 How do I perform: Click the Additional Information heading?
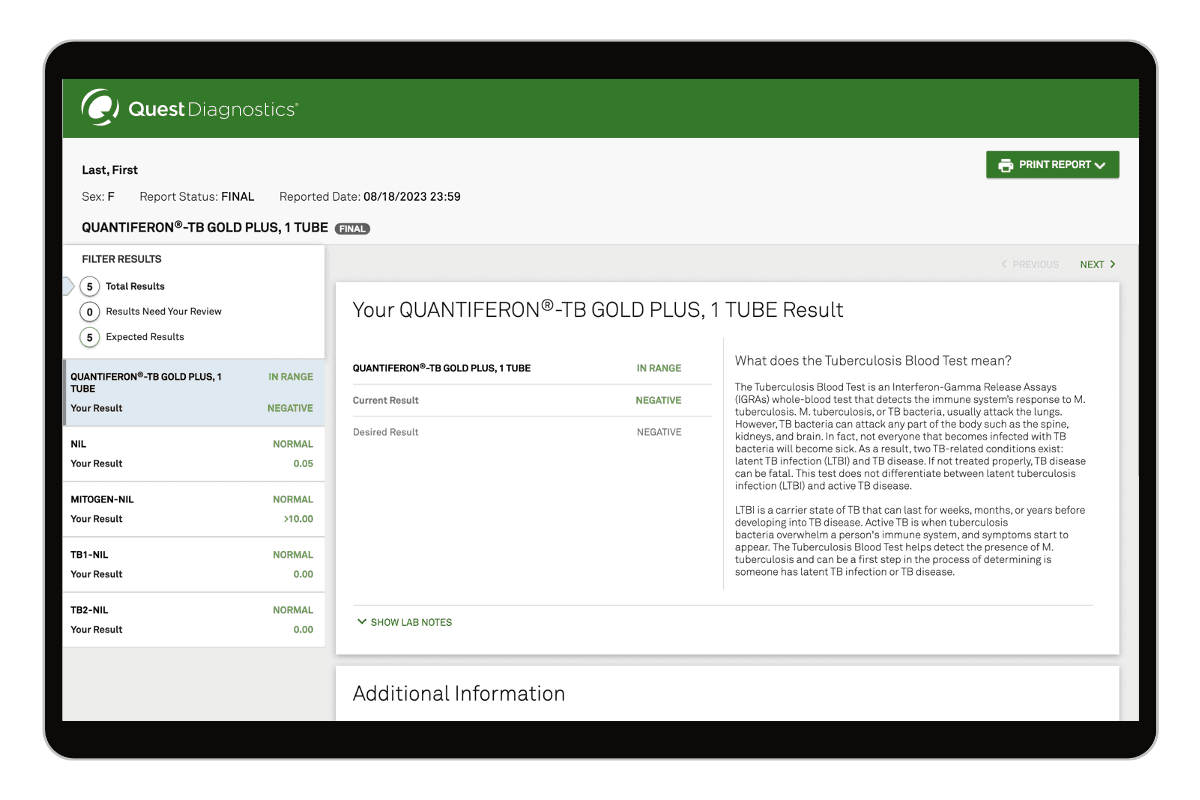pyautogui.click(x=459, y=694)
